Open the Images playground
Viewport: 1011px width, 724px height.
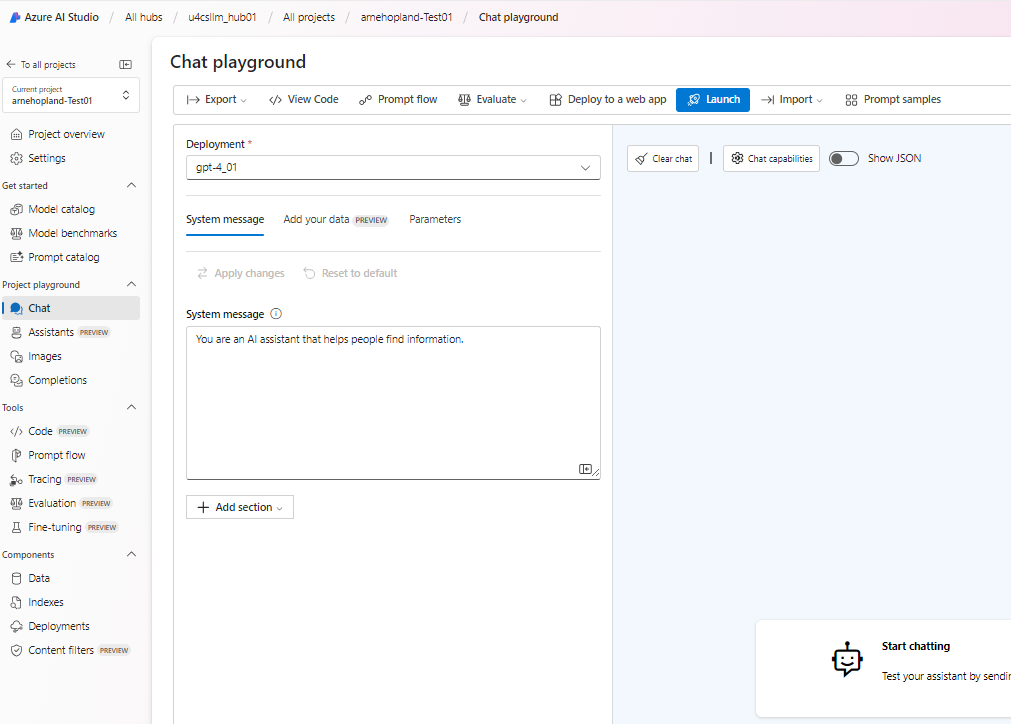click(45, 356)
